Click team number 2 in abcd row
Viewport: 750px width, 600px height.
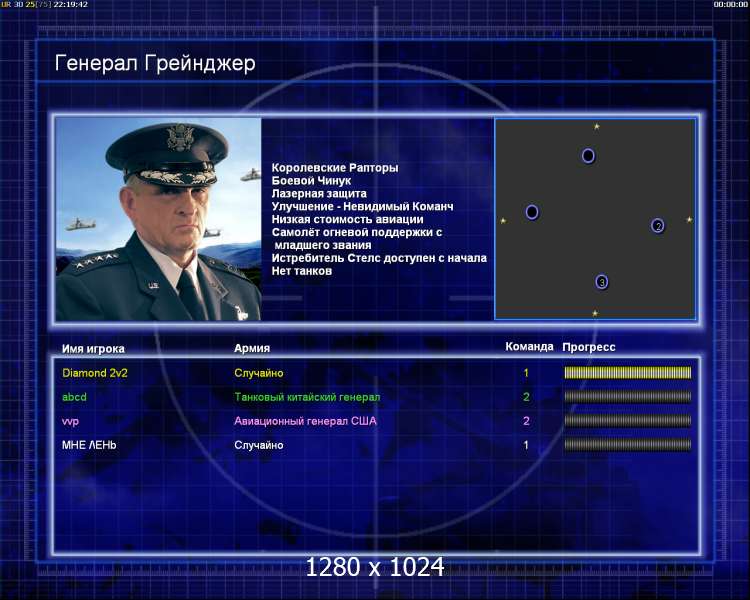pyautogui.click(x=526, y=397)
